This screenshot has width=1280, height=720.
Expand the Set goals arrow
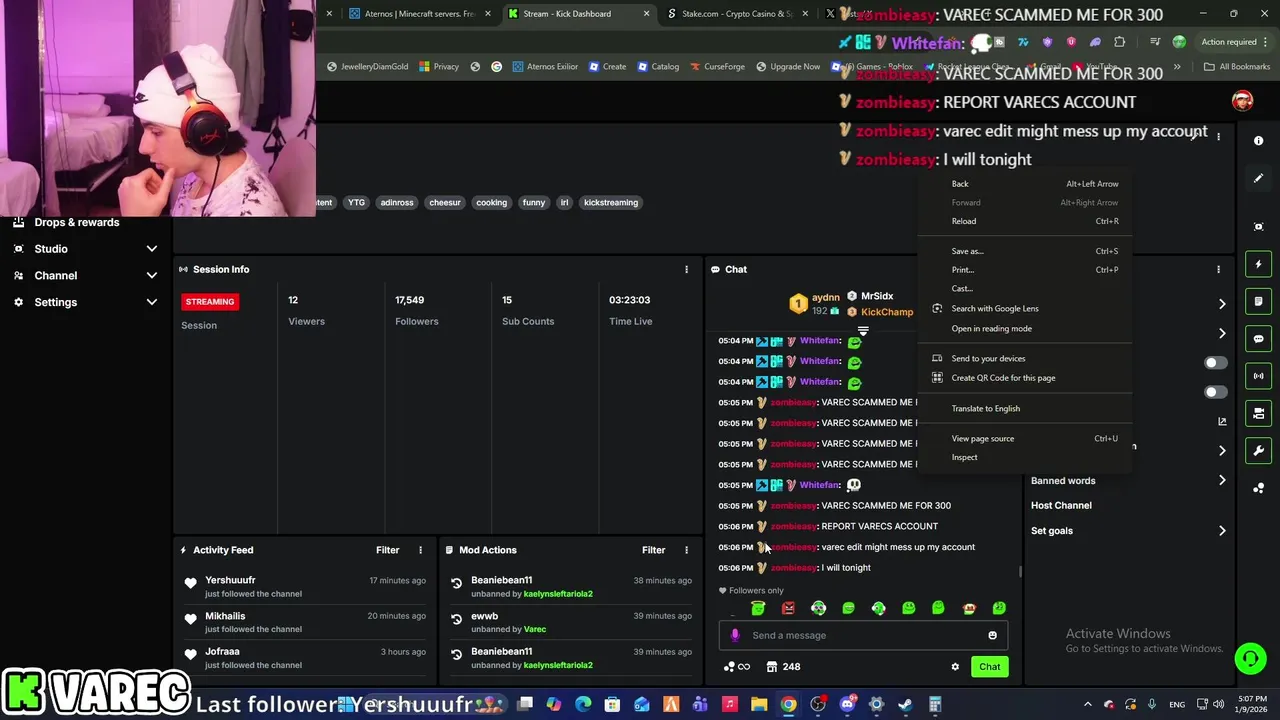coord(1222,531)
